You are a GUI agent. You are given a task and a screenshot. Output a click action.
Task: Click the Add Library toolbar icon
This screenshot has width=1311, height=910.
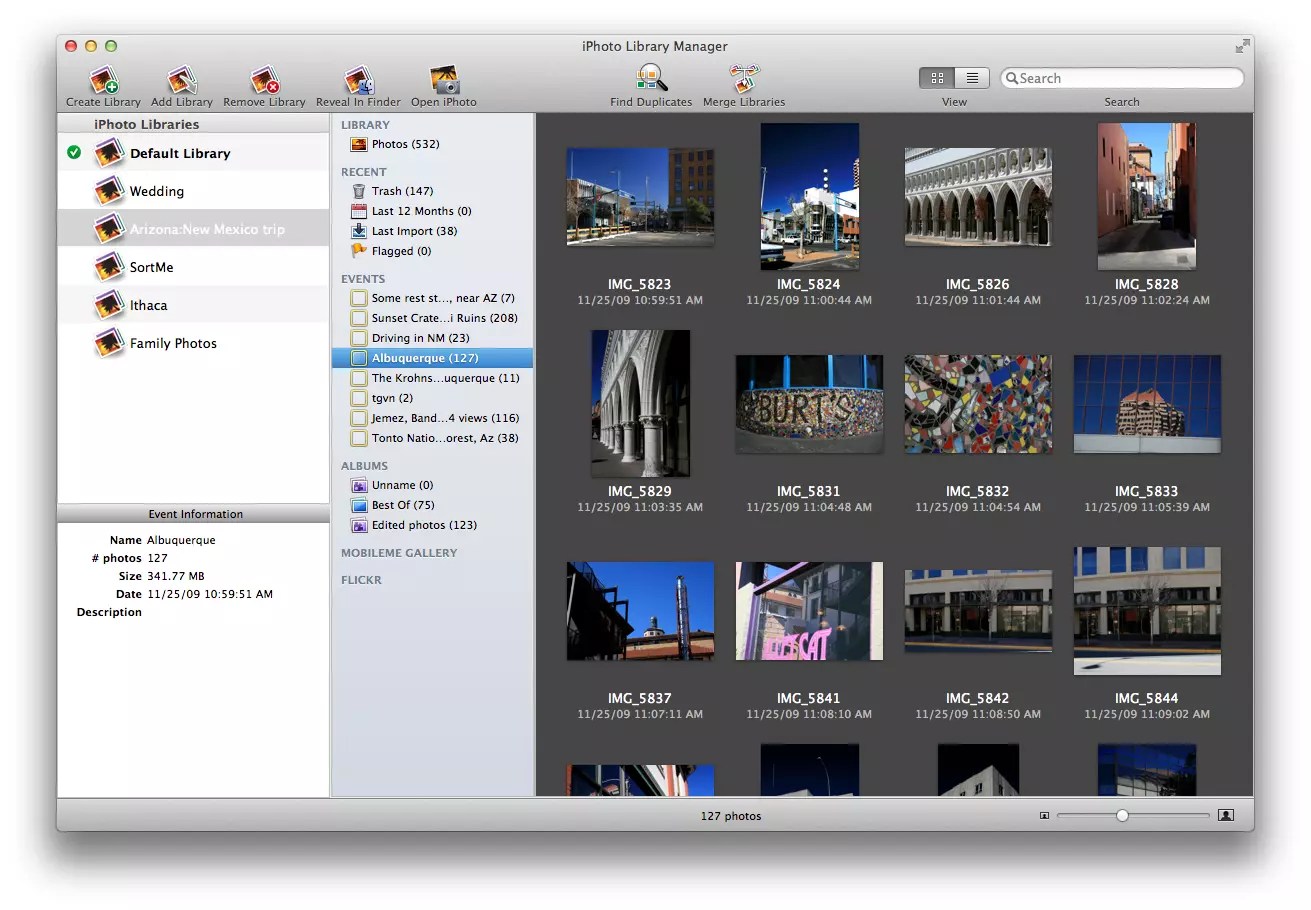click(181, 81)
